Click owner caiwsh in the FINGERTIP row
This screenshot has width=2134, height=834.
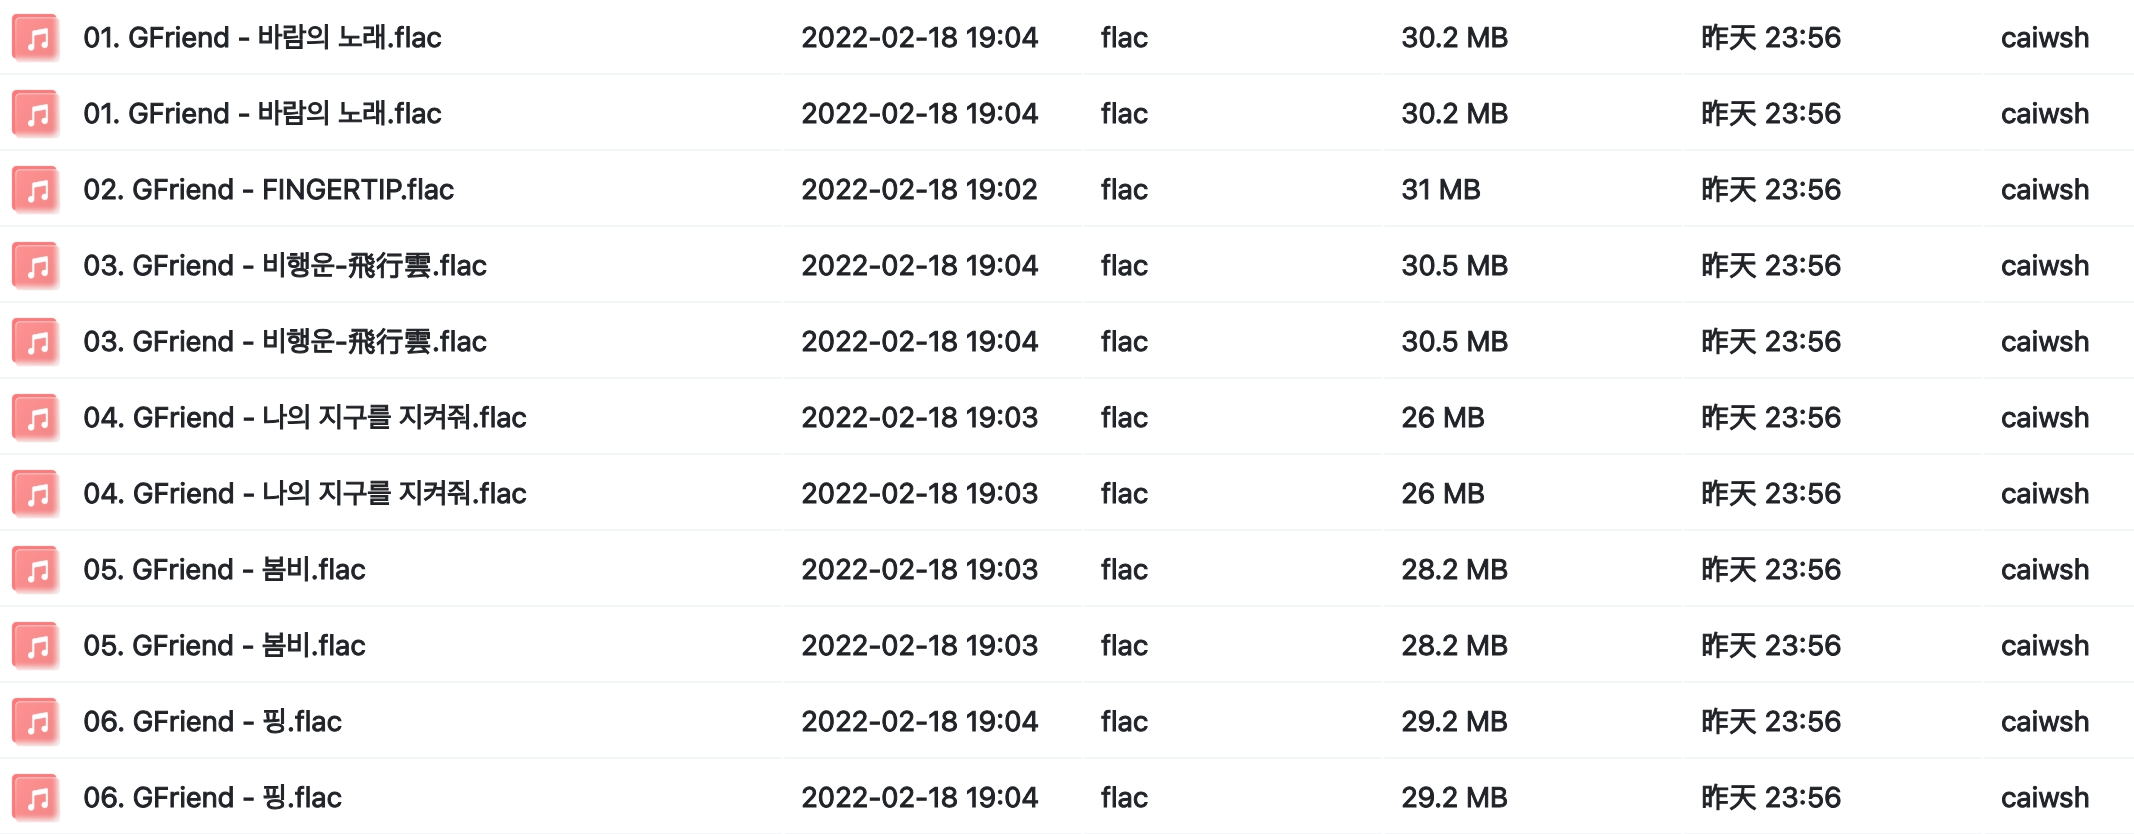[2044, 190]
